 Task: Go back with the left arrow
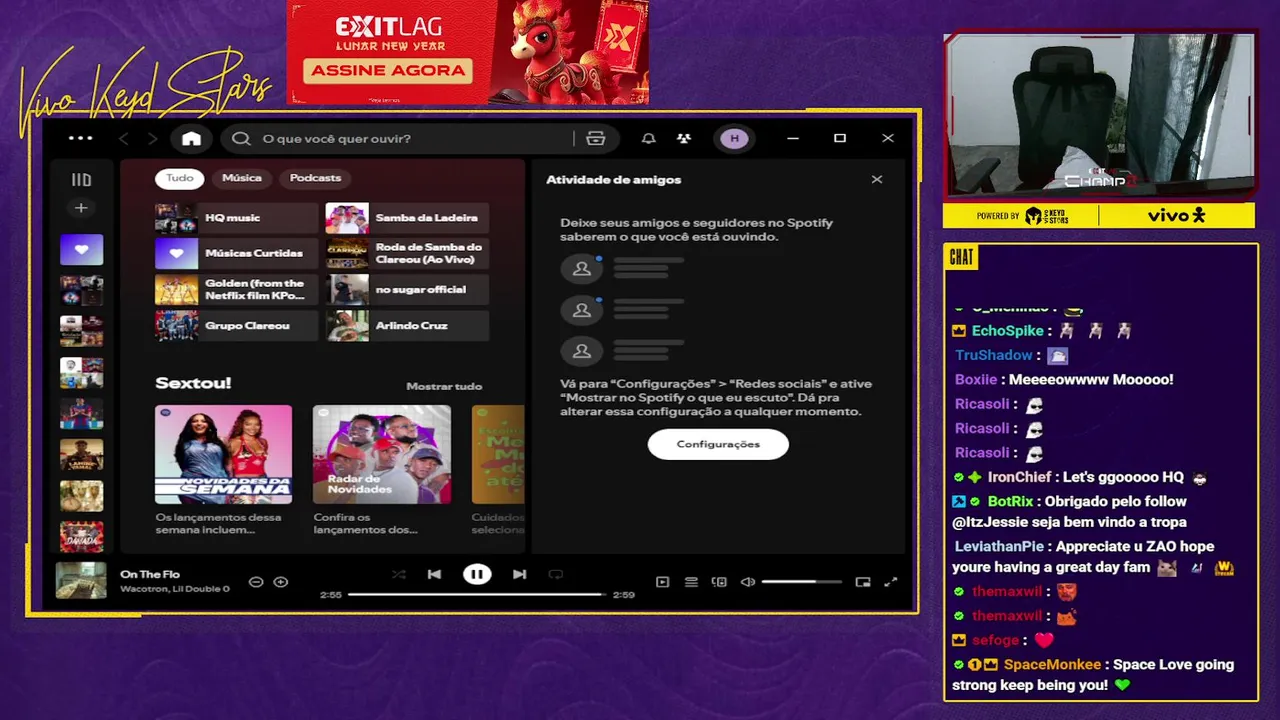click(124, 138)
